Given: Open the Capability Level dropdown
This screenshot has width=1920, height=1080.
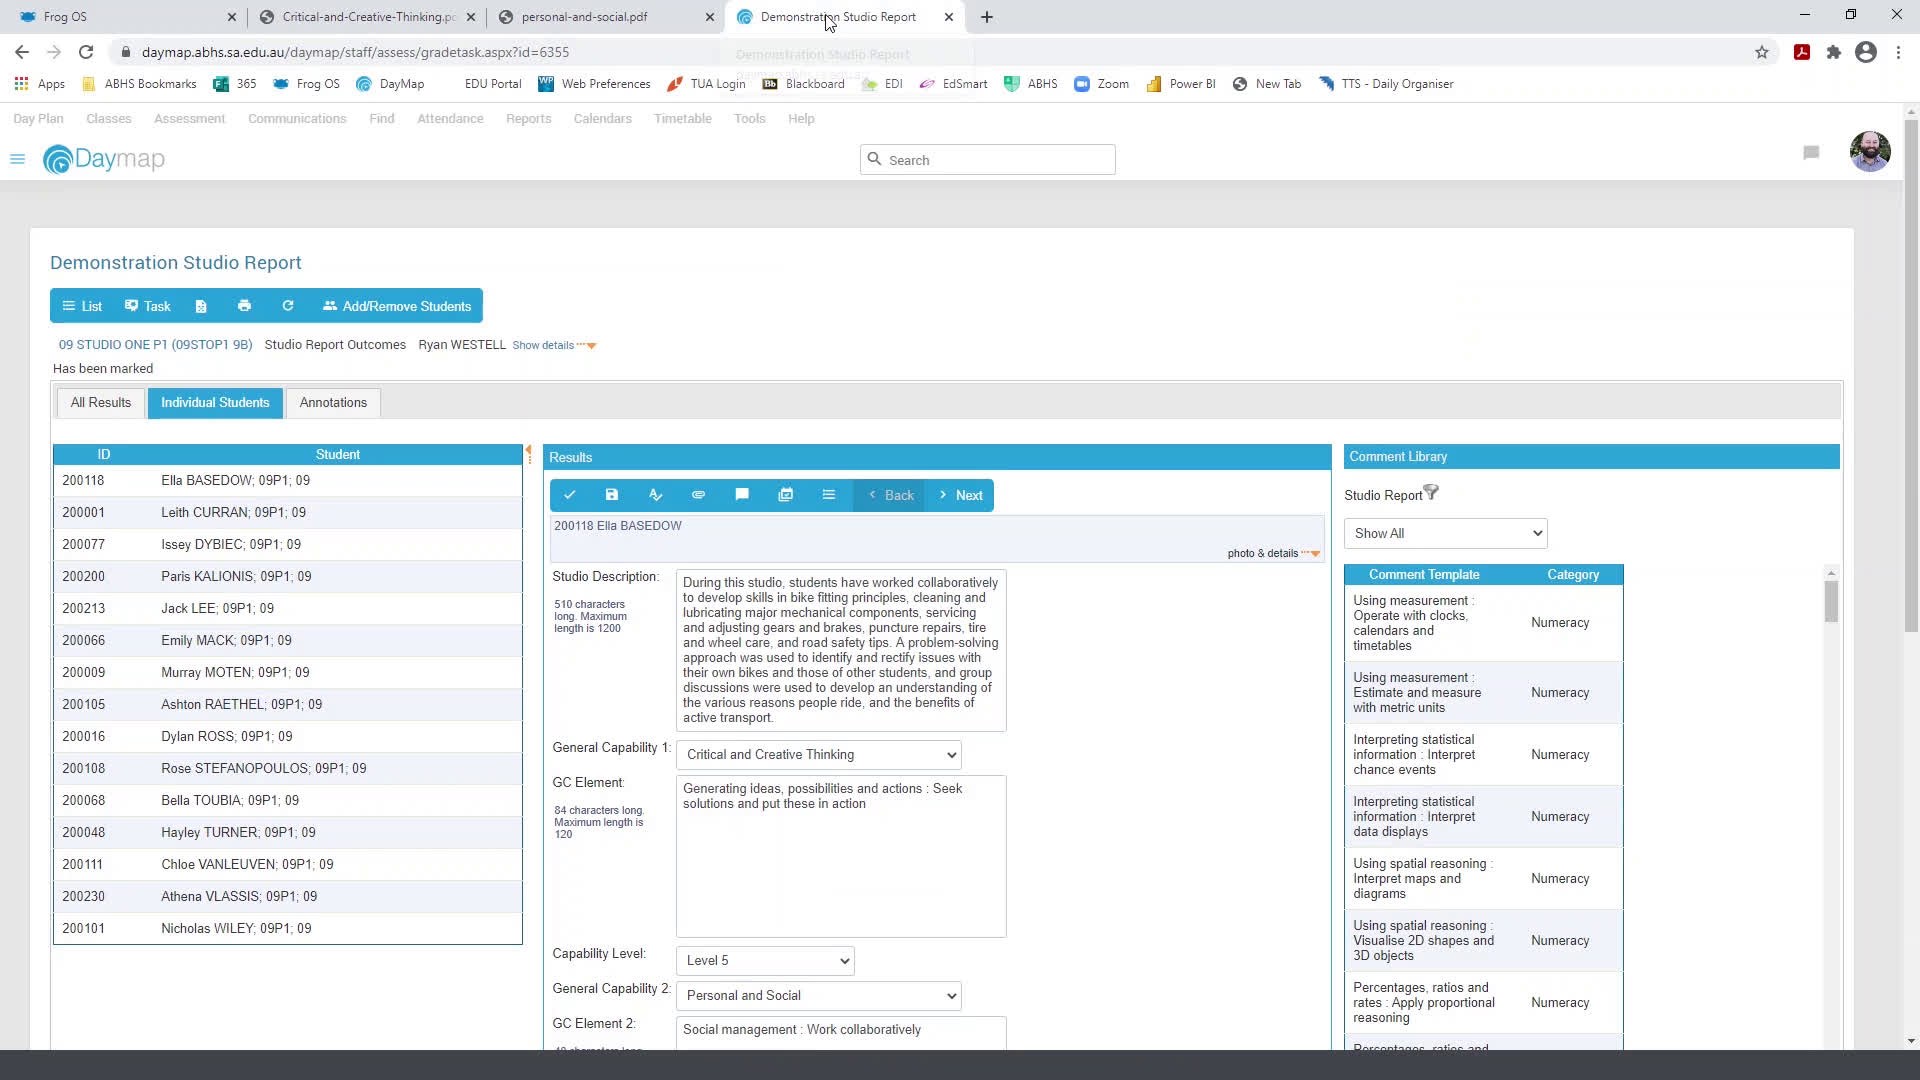Looking at the screenshot, I should pos(766,961).
